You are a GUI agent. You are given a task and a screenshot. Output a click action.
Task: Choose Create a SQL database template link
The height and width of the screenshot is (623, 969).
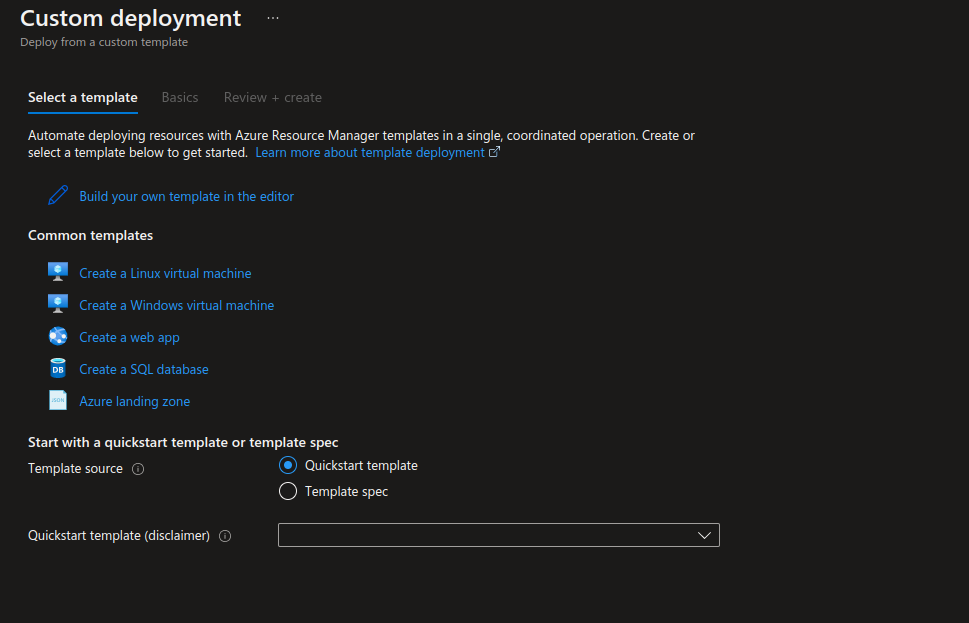coord(144,369)
